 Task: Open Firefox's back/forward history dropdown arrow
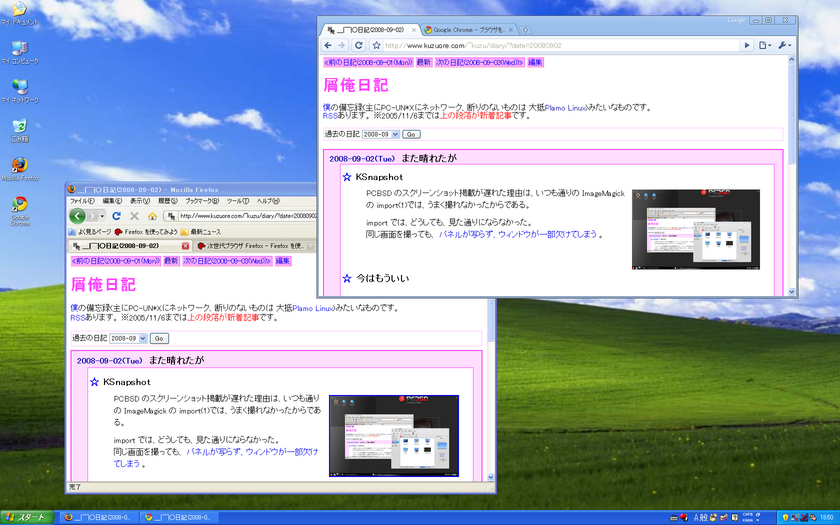102,216
